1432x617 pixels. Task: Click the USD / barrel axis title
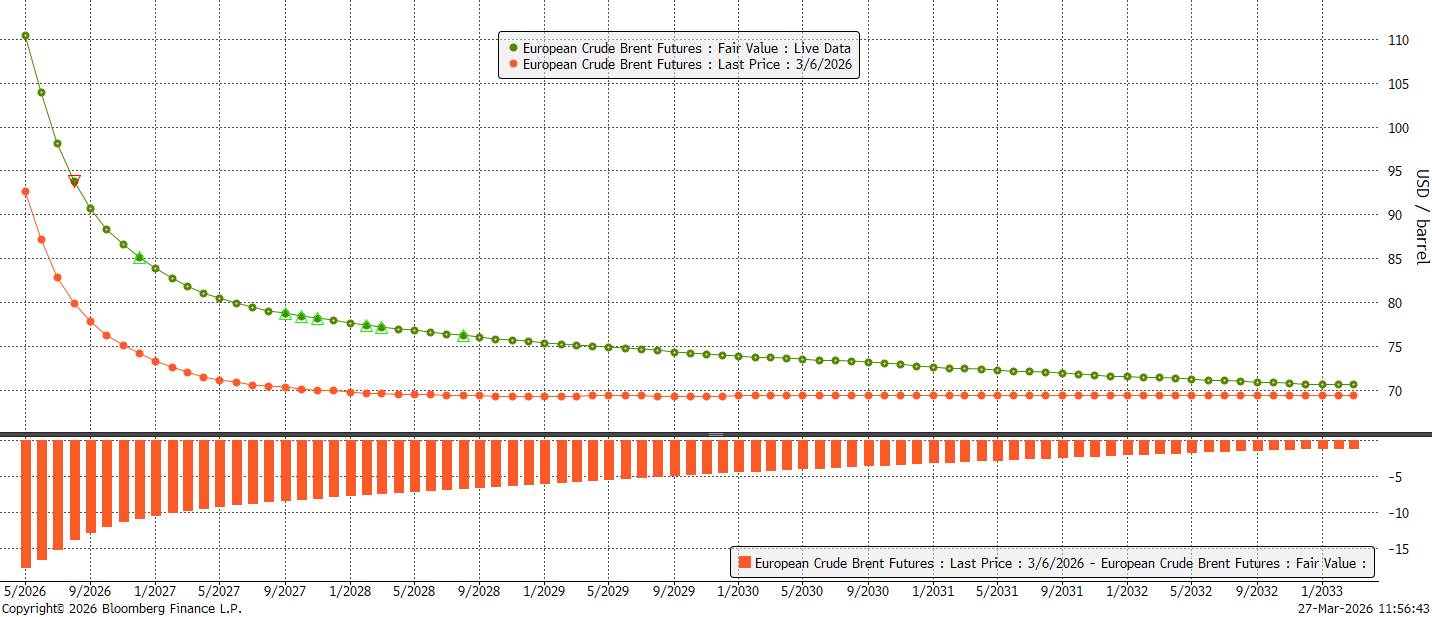pos(1421,217)
